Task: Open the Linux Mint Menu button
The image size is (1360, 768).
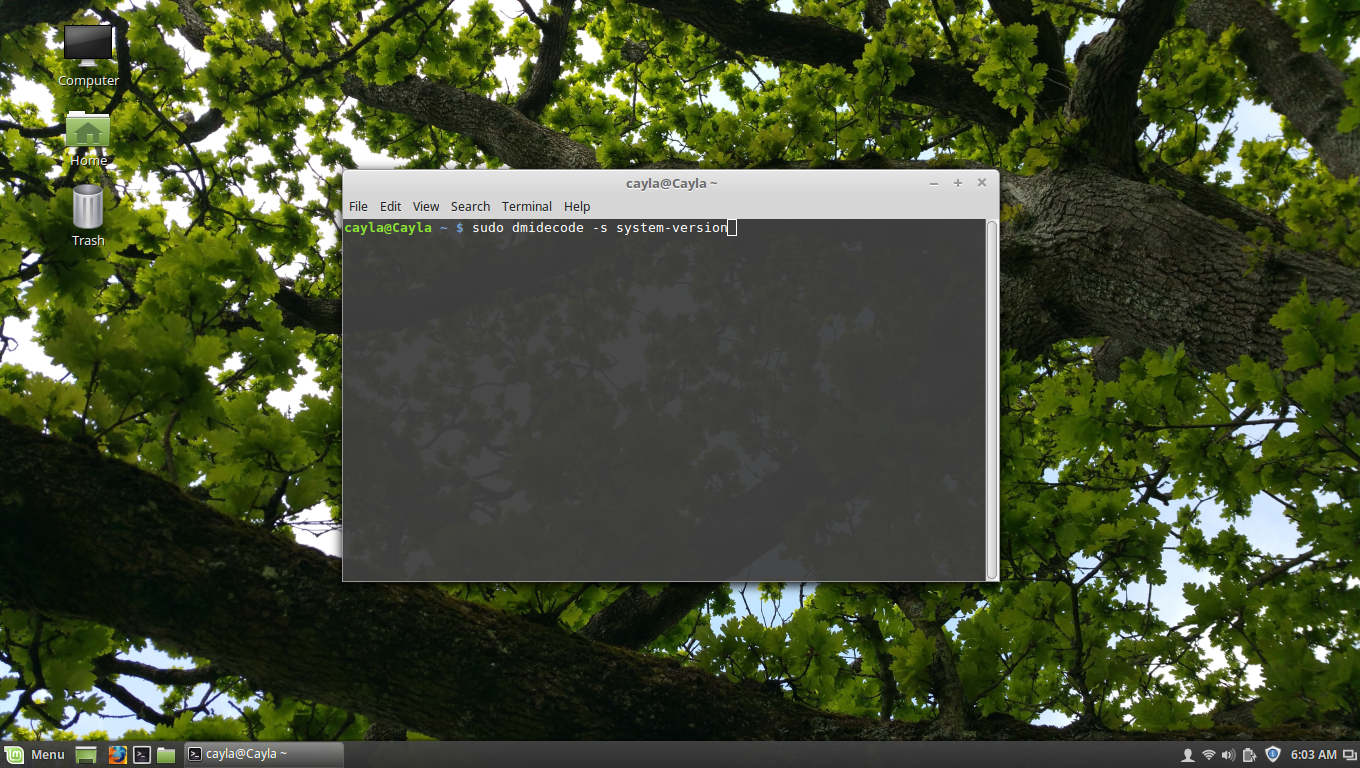Action: 35,755
